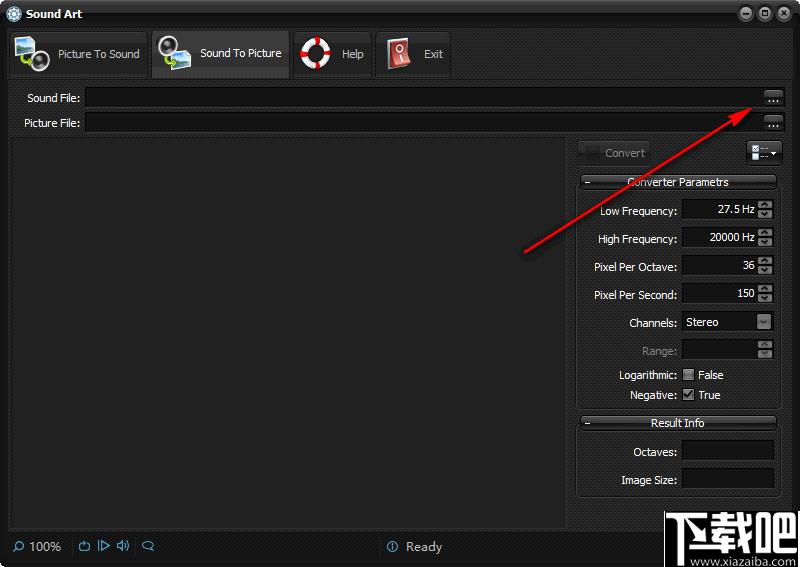Open the options dropdown next to Convert

coord(764,153)
